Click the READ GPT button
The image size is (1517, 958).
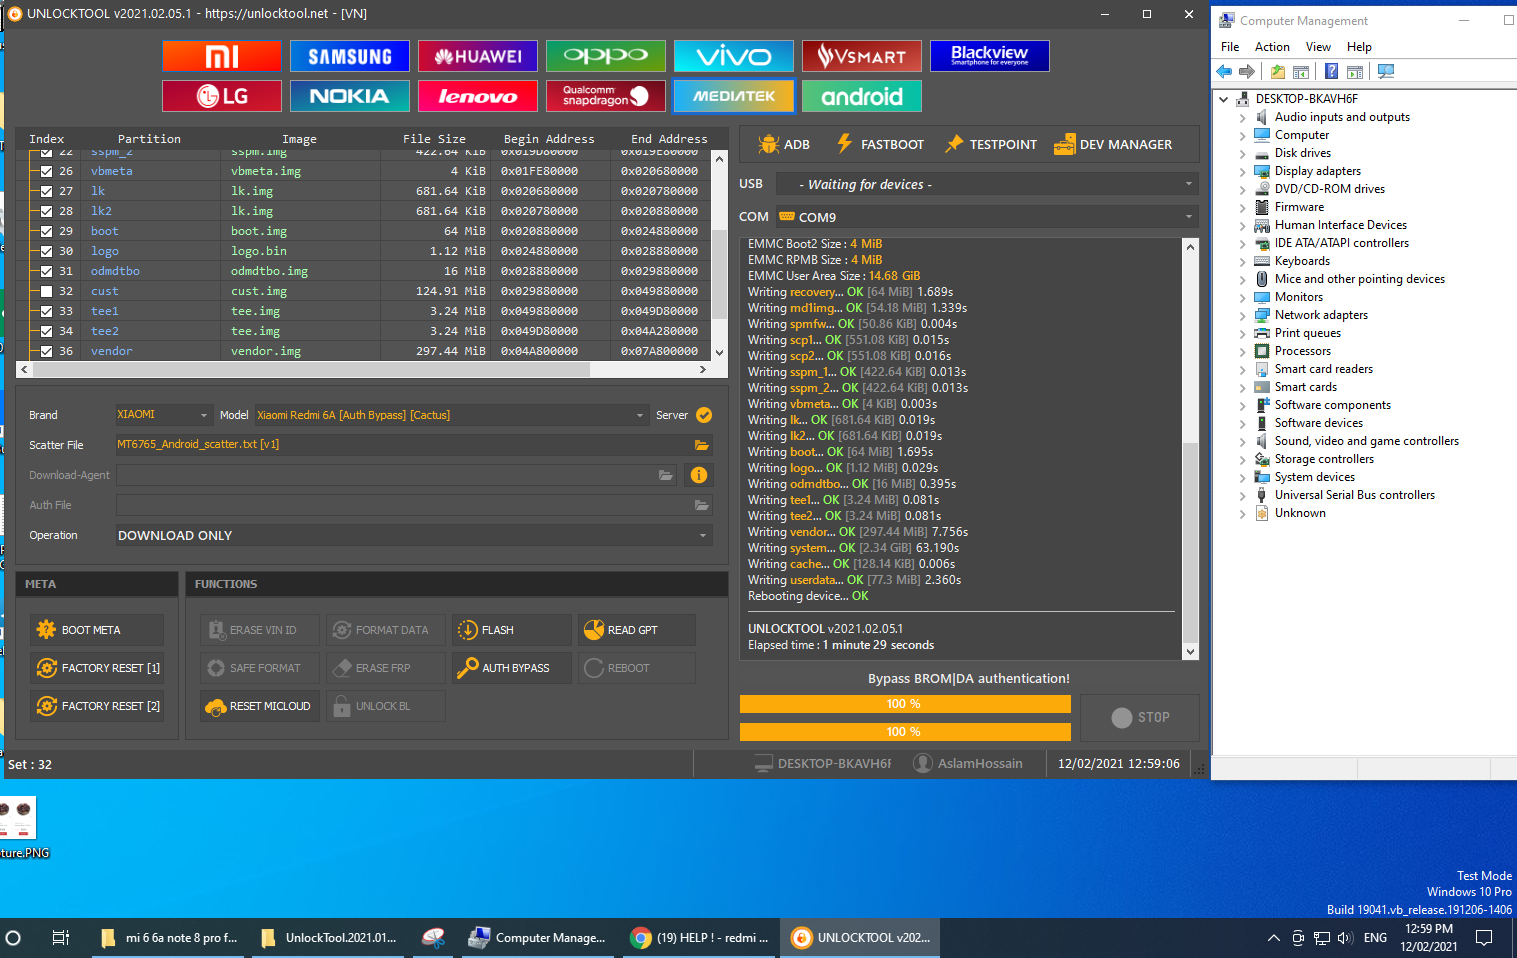tap(636, 630)
